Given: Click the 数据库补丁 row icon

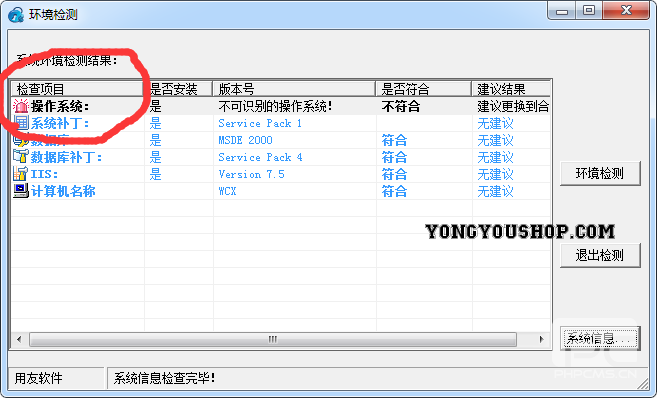Looking at the screenshot, I should (x=21, y=157).
